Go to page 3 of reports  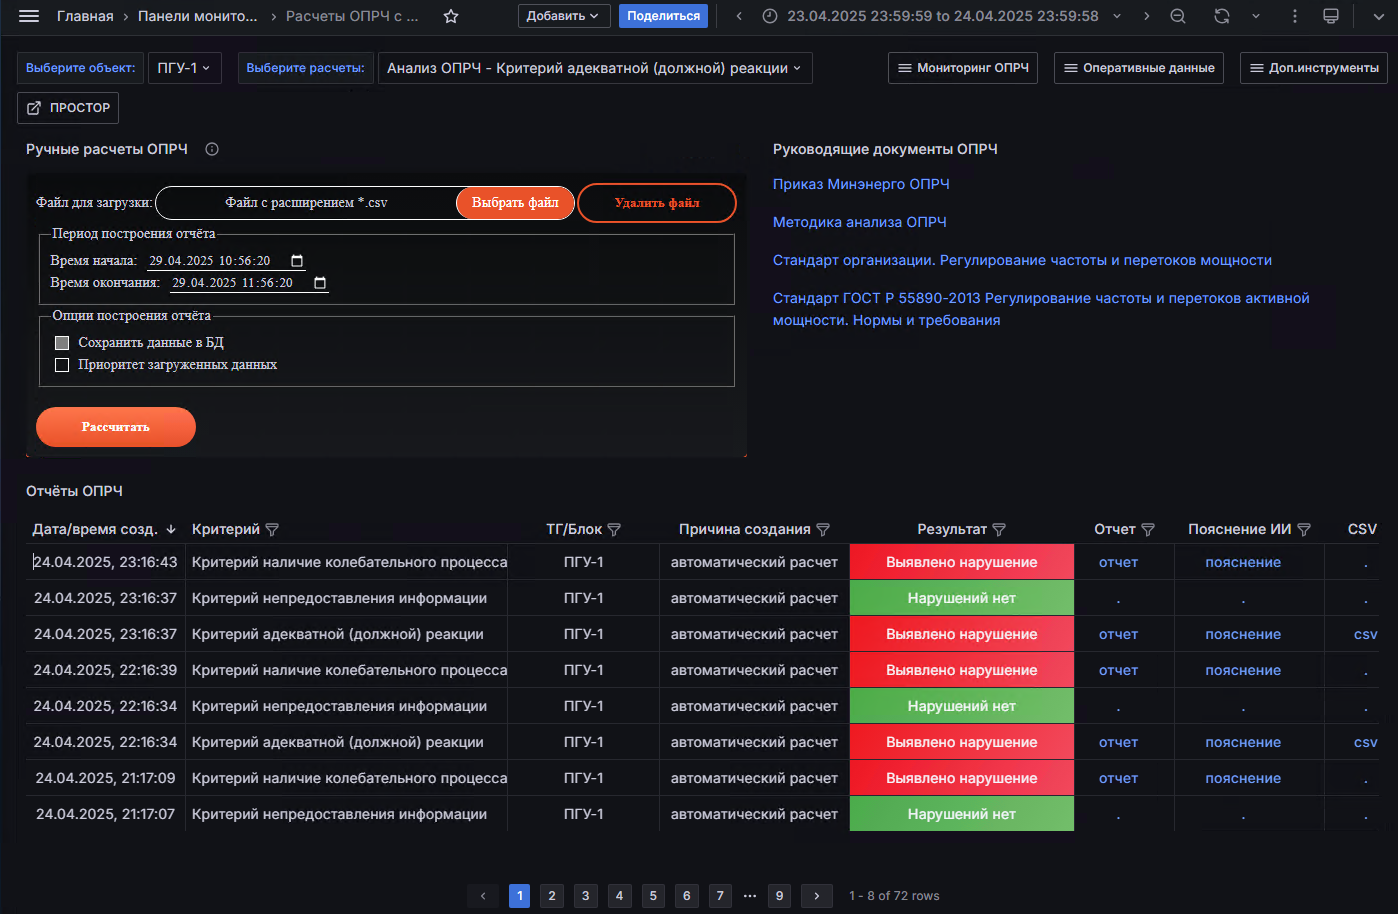coord(586,896)
